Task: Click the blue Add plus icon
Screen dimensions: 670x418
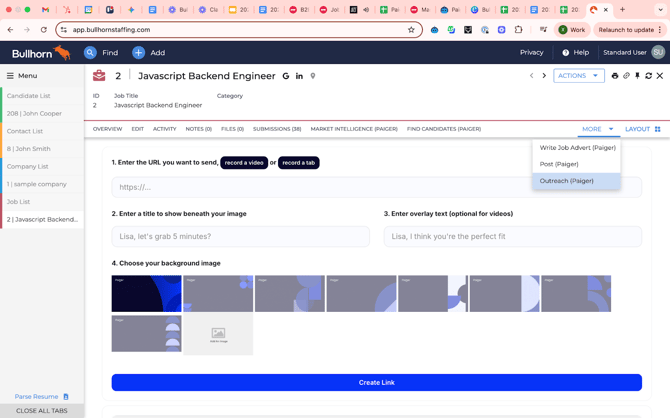Action: tap(138, 53)
